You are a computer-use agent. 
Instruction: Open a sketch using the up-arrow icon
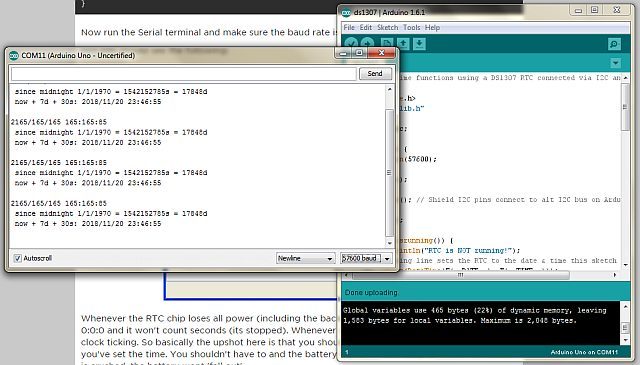click(x=403, y=44)
